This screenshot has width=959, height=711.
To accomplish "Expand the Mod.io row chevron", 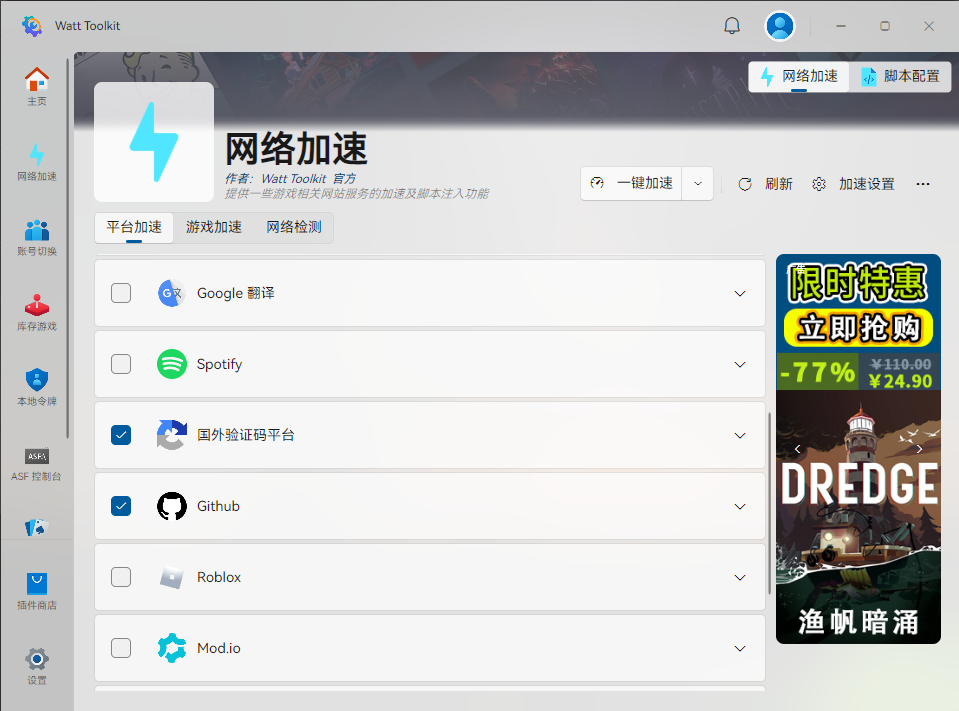I will 740,648.
